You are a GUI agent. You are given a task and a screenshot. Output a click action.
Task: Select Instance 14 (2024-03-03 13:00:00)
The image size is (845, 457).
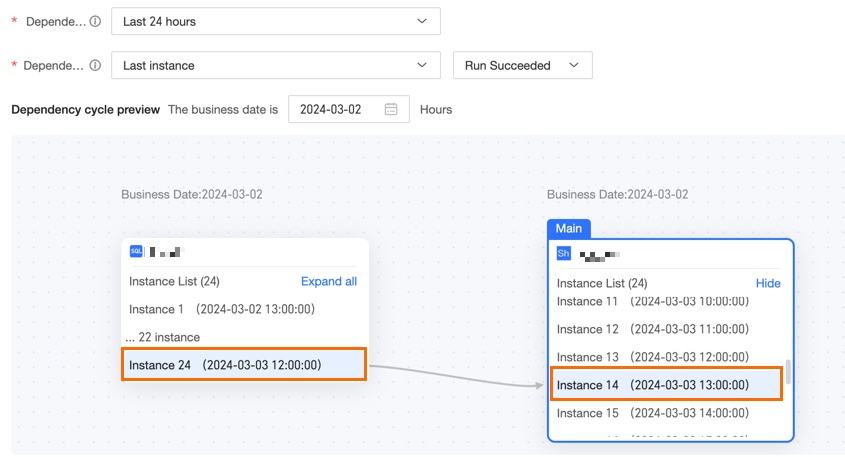pos(666,385)
